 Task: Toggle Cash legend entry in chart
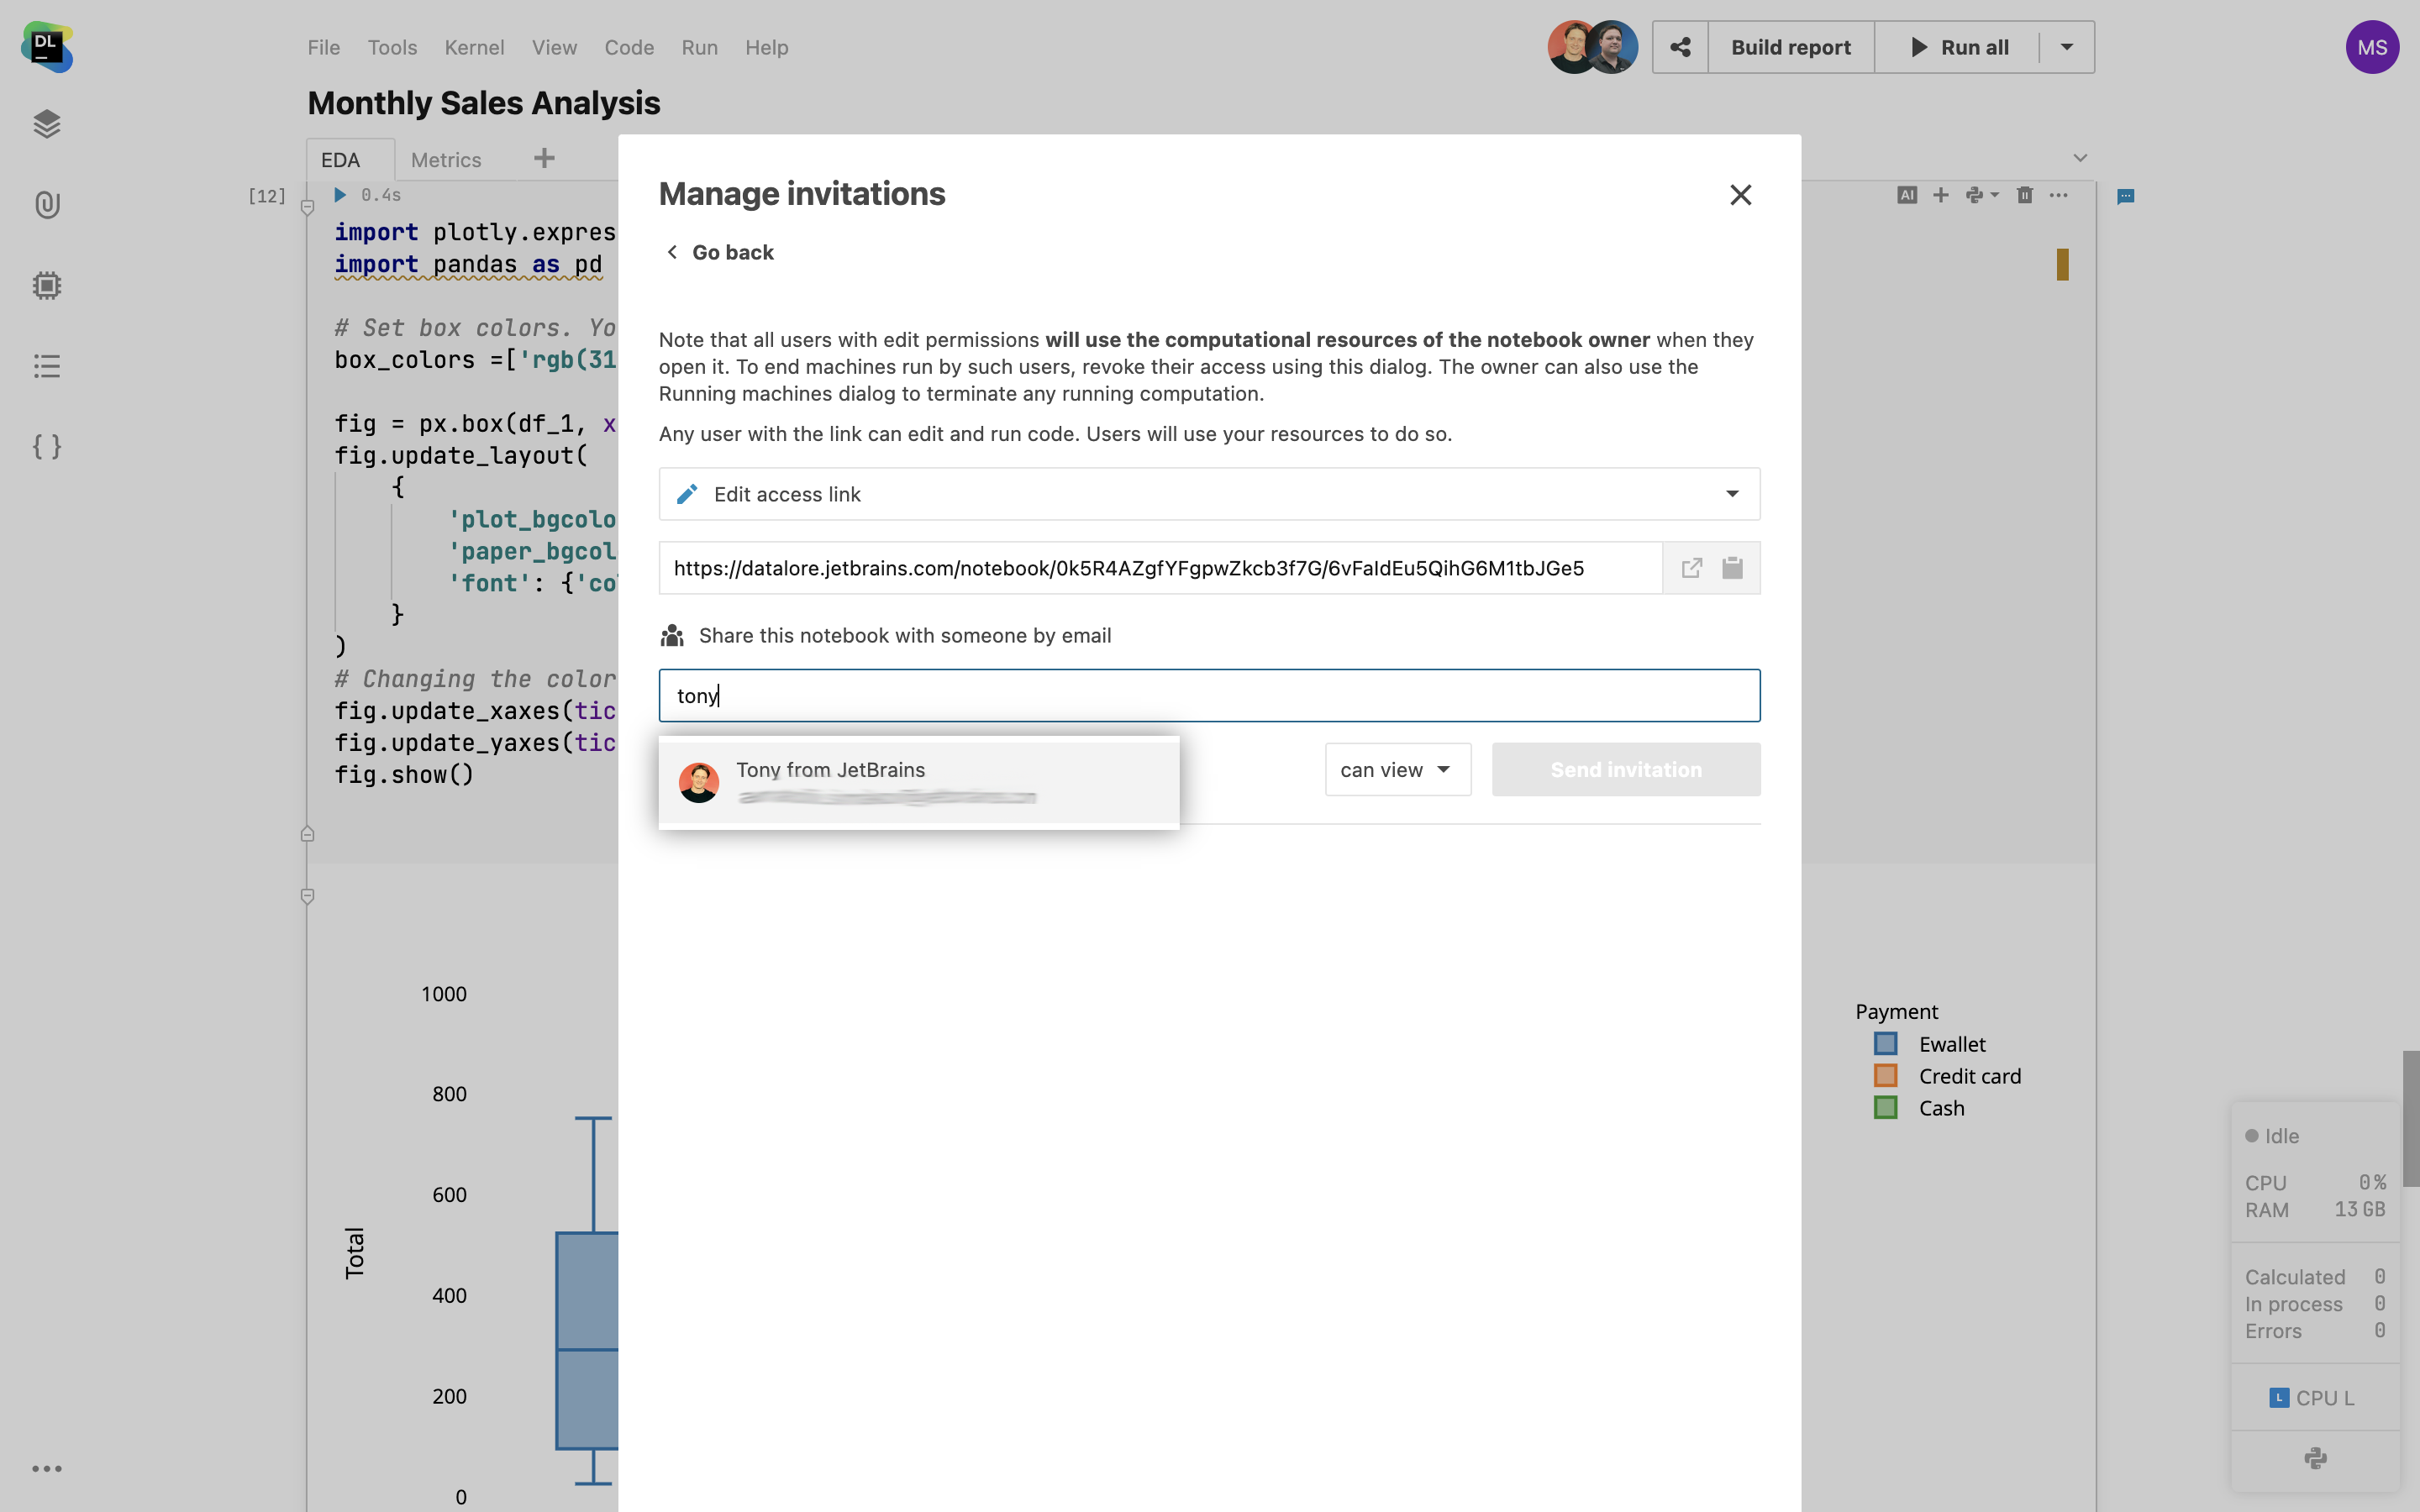tap(1940, 1108)
